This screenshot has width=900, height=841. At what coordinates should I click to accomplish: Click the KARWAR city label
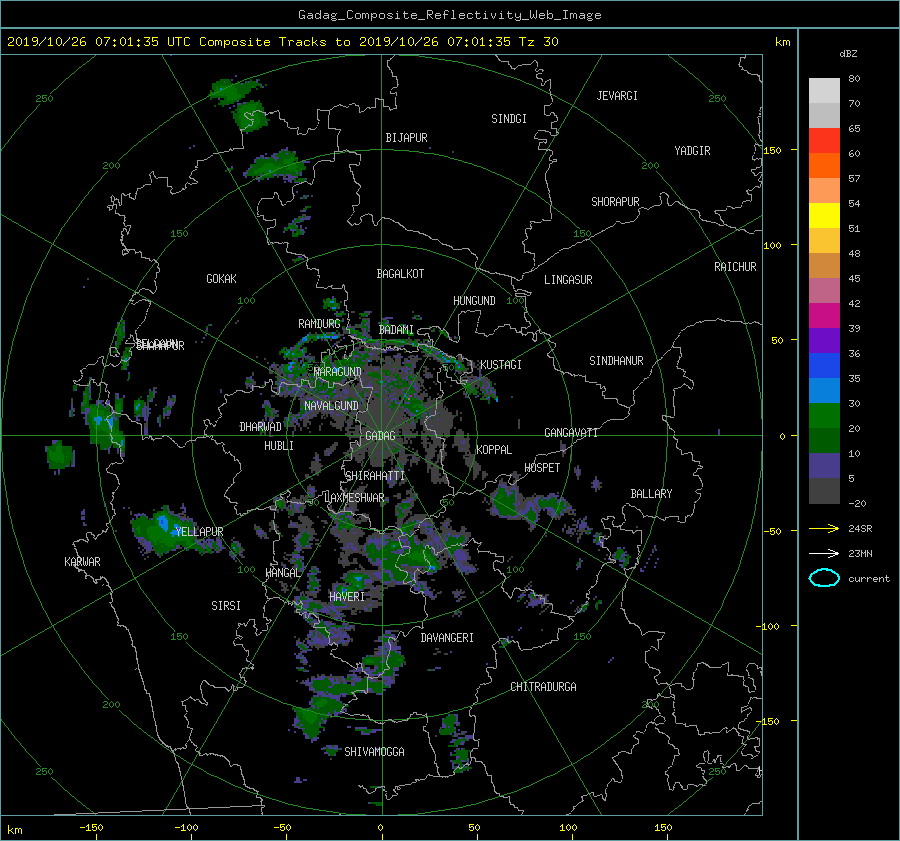click(x=82, y=562)
